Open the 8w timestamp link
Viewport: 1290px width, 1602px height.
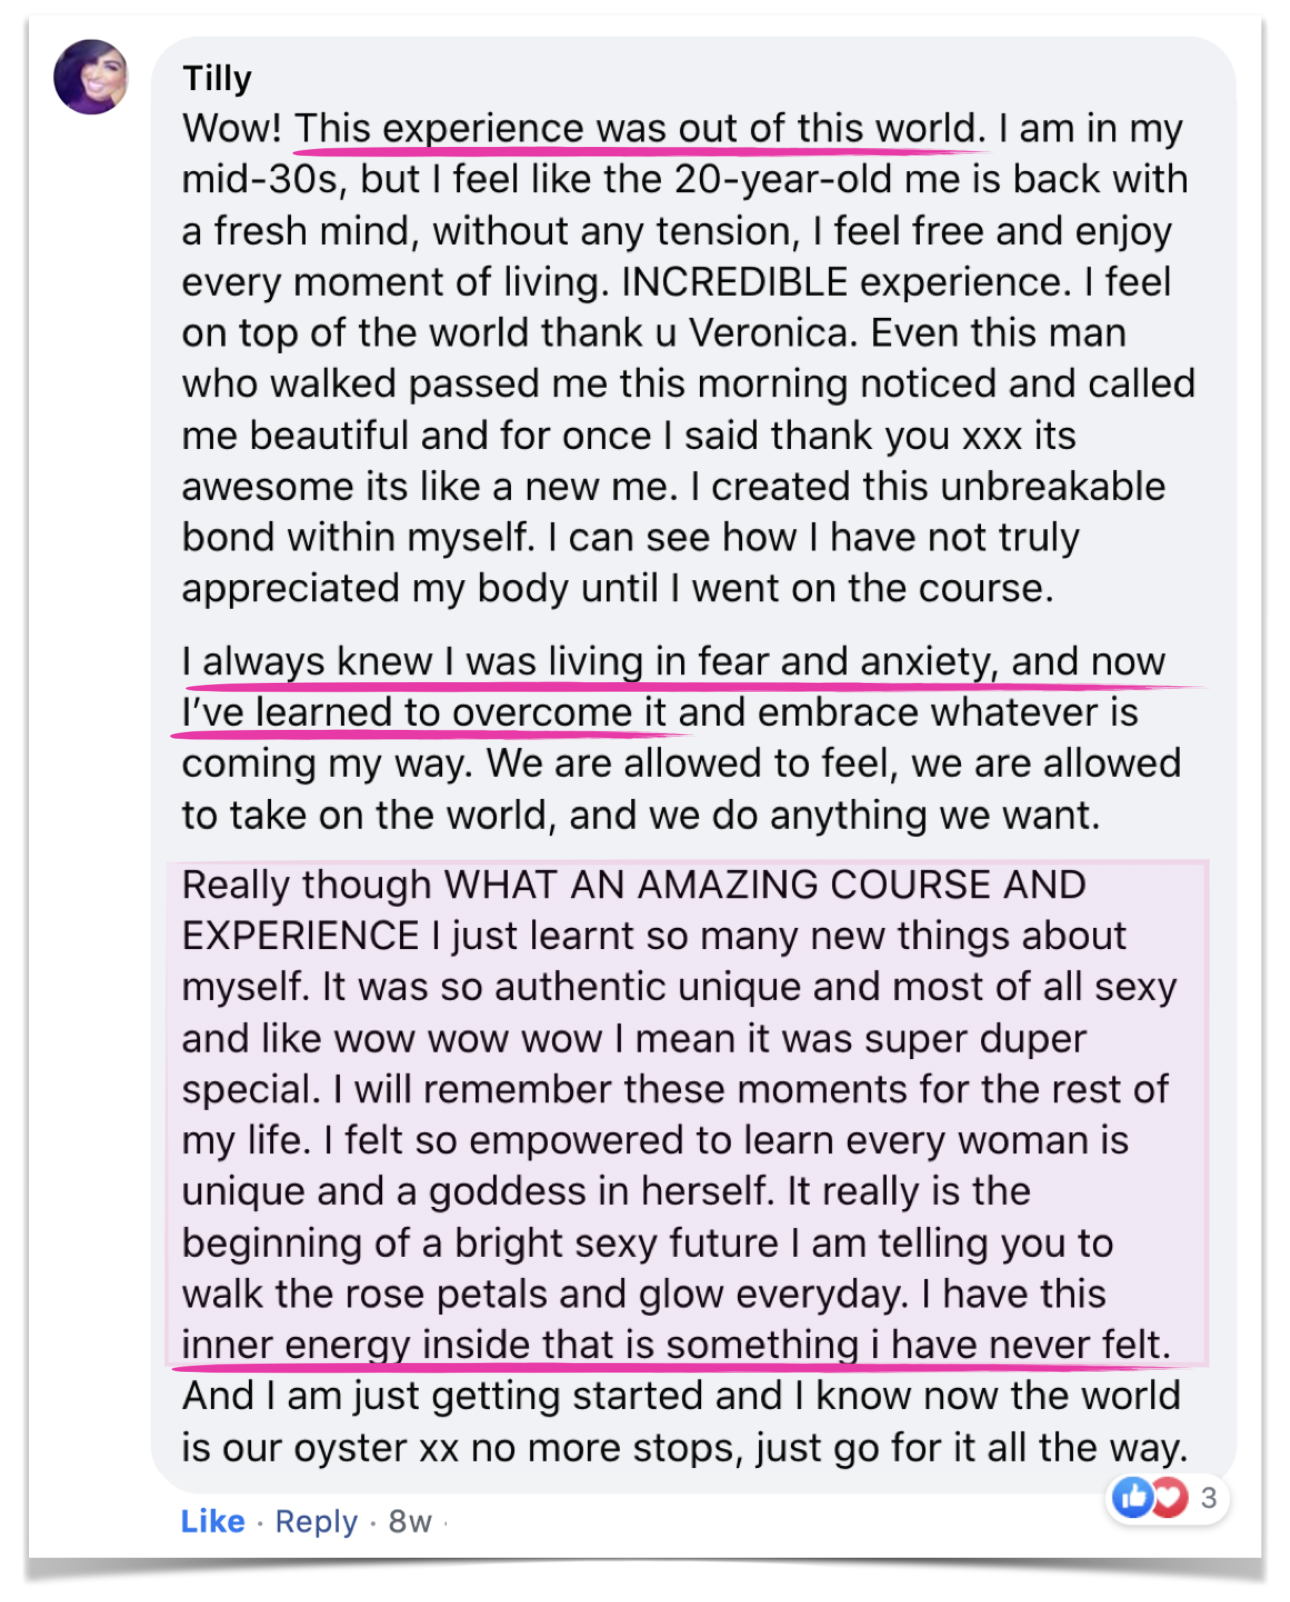click(409, 1521)
